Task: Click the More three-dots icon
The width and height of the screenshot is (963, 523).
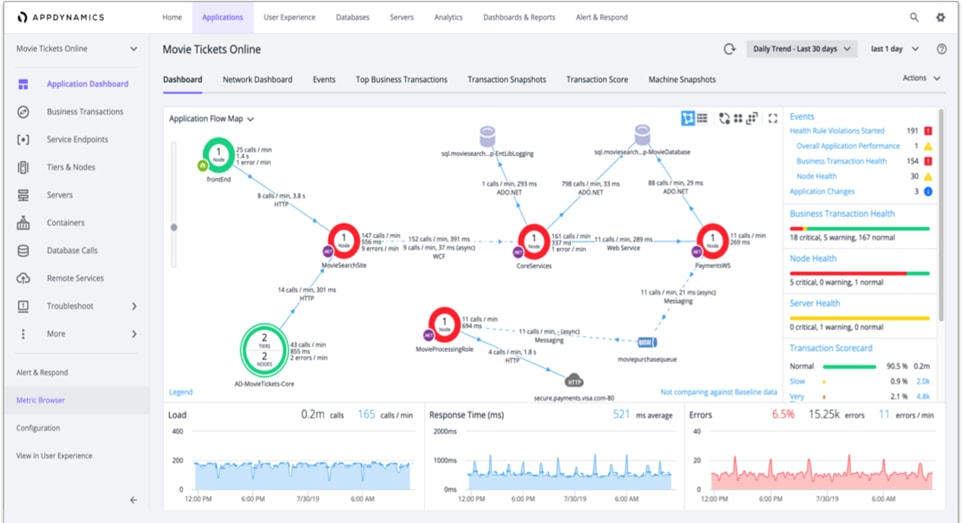Action: 23,334
